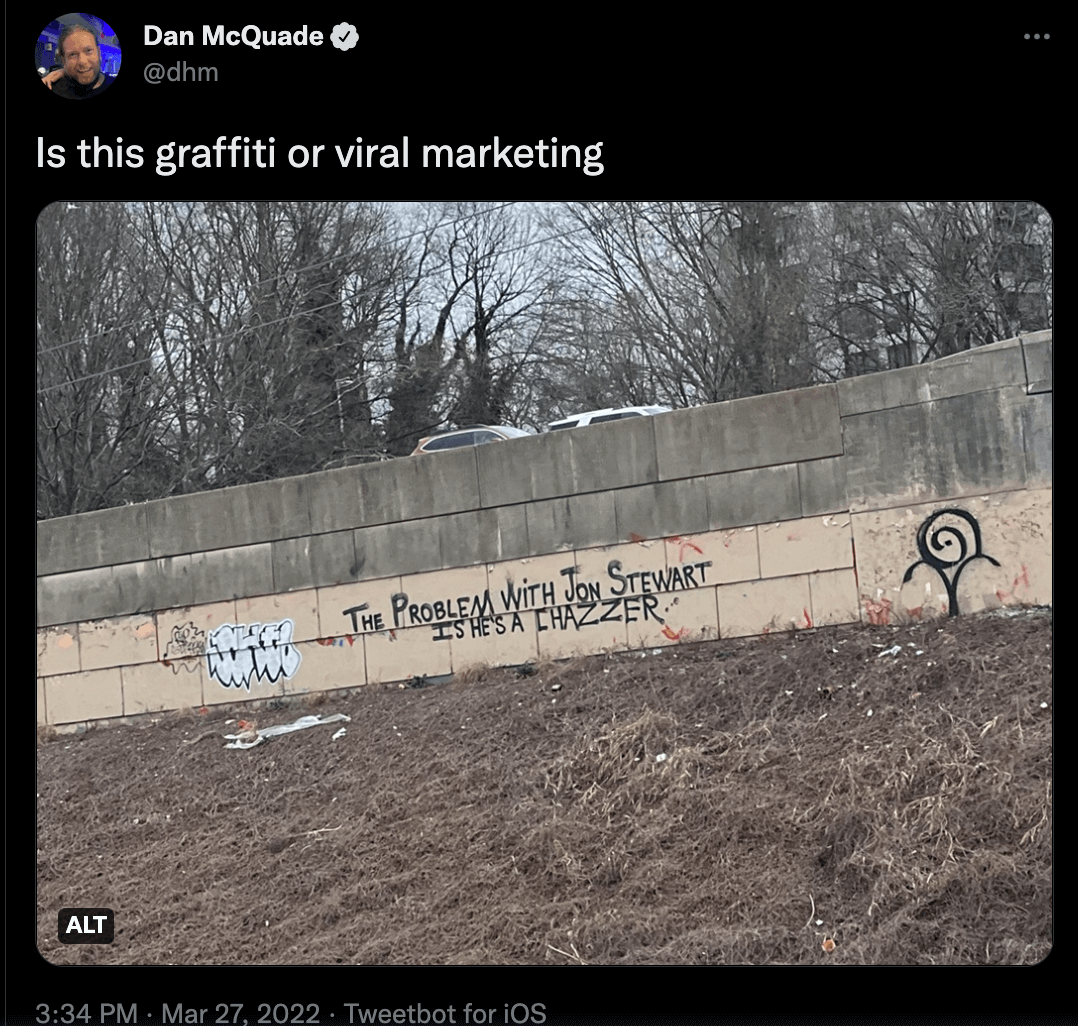The height and width of the screenshot is (1026, 1078).
Task: Open the three-dot more options menu
Action: (1036, 36)
